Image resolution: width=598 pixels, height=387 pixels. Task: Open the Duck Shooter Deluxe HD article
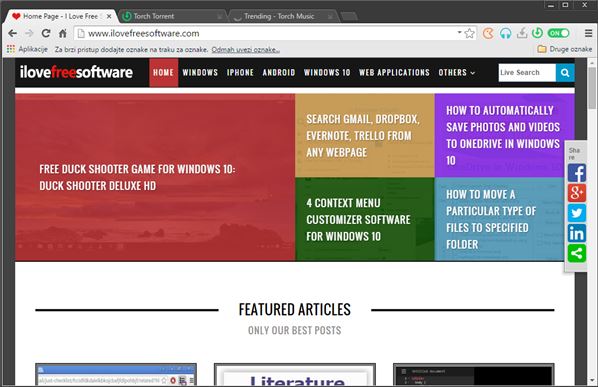point(155,177)
